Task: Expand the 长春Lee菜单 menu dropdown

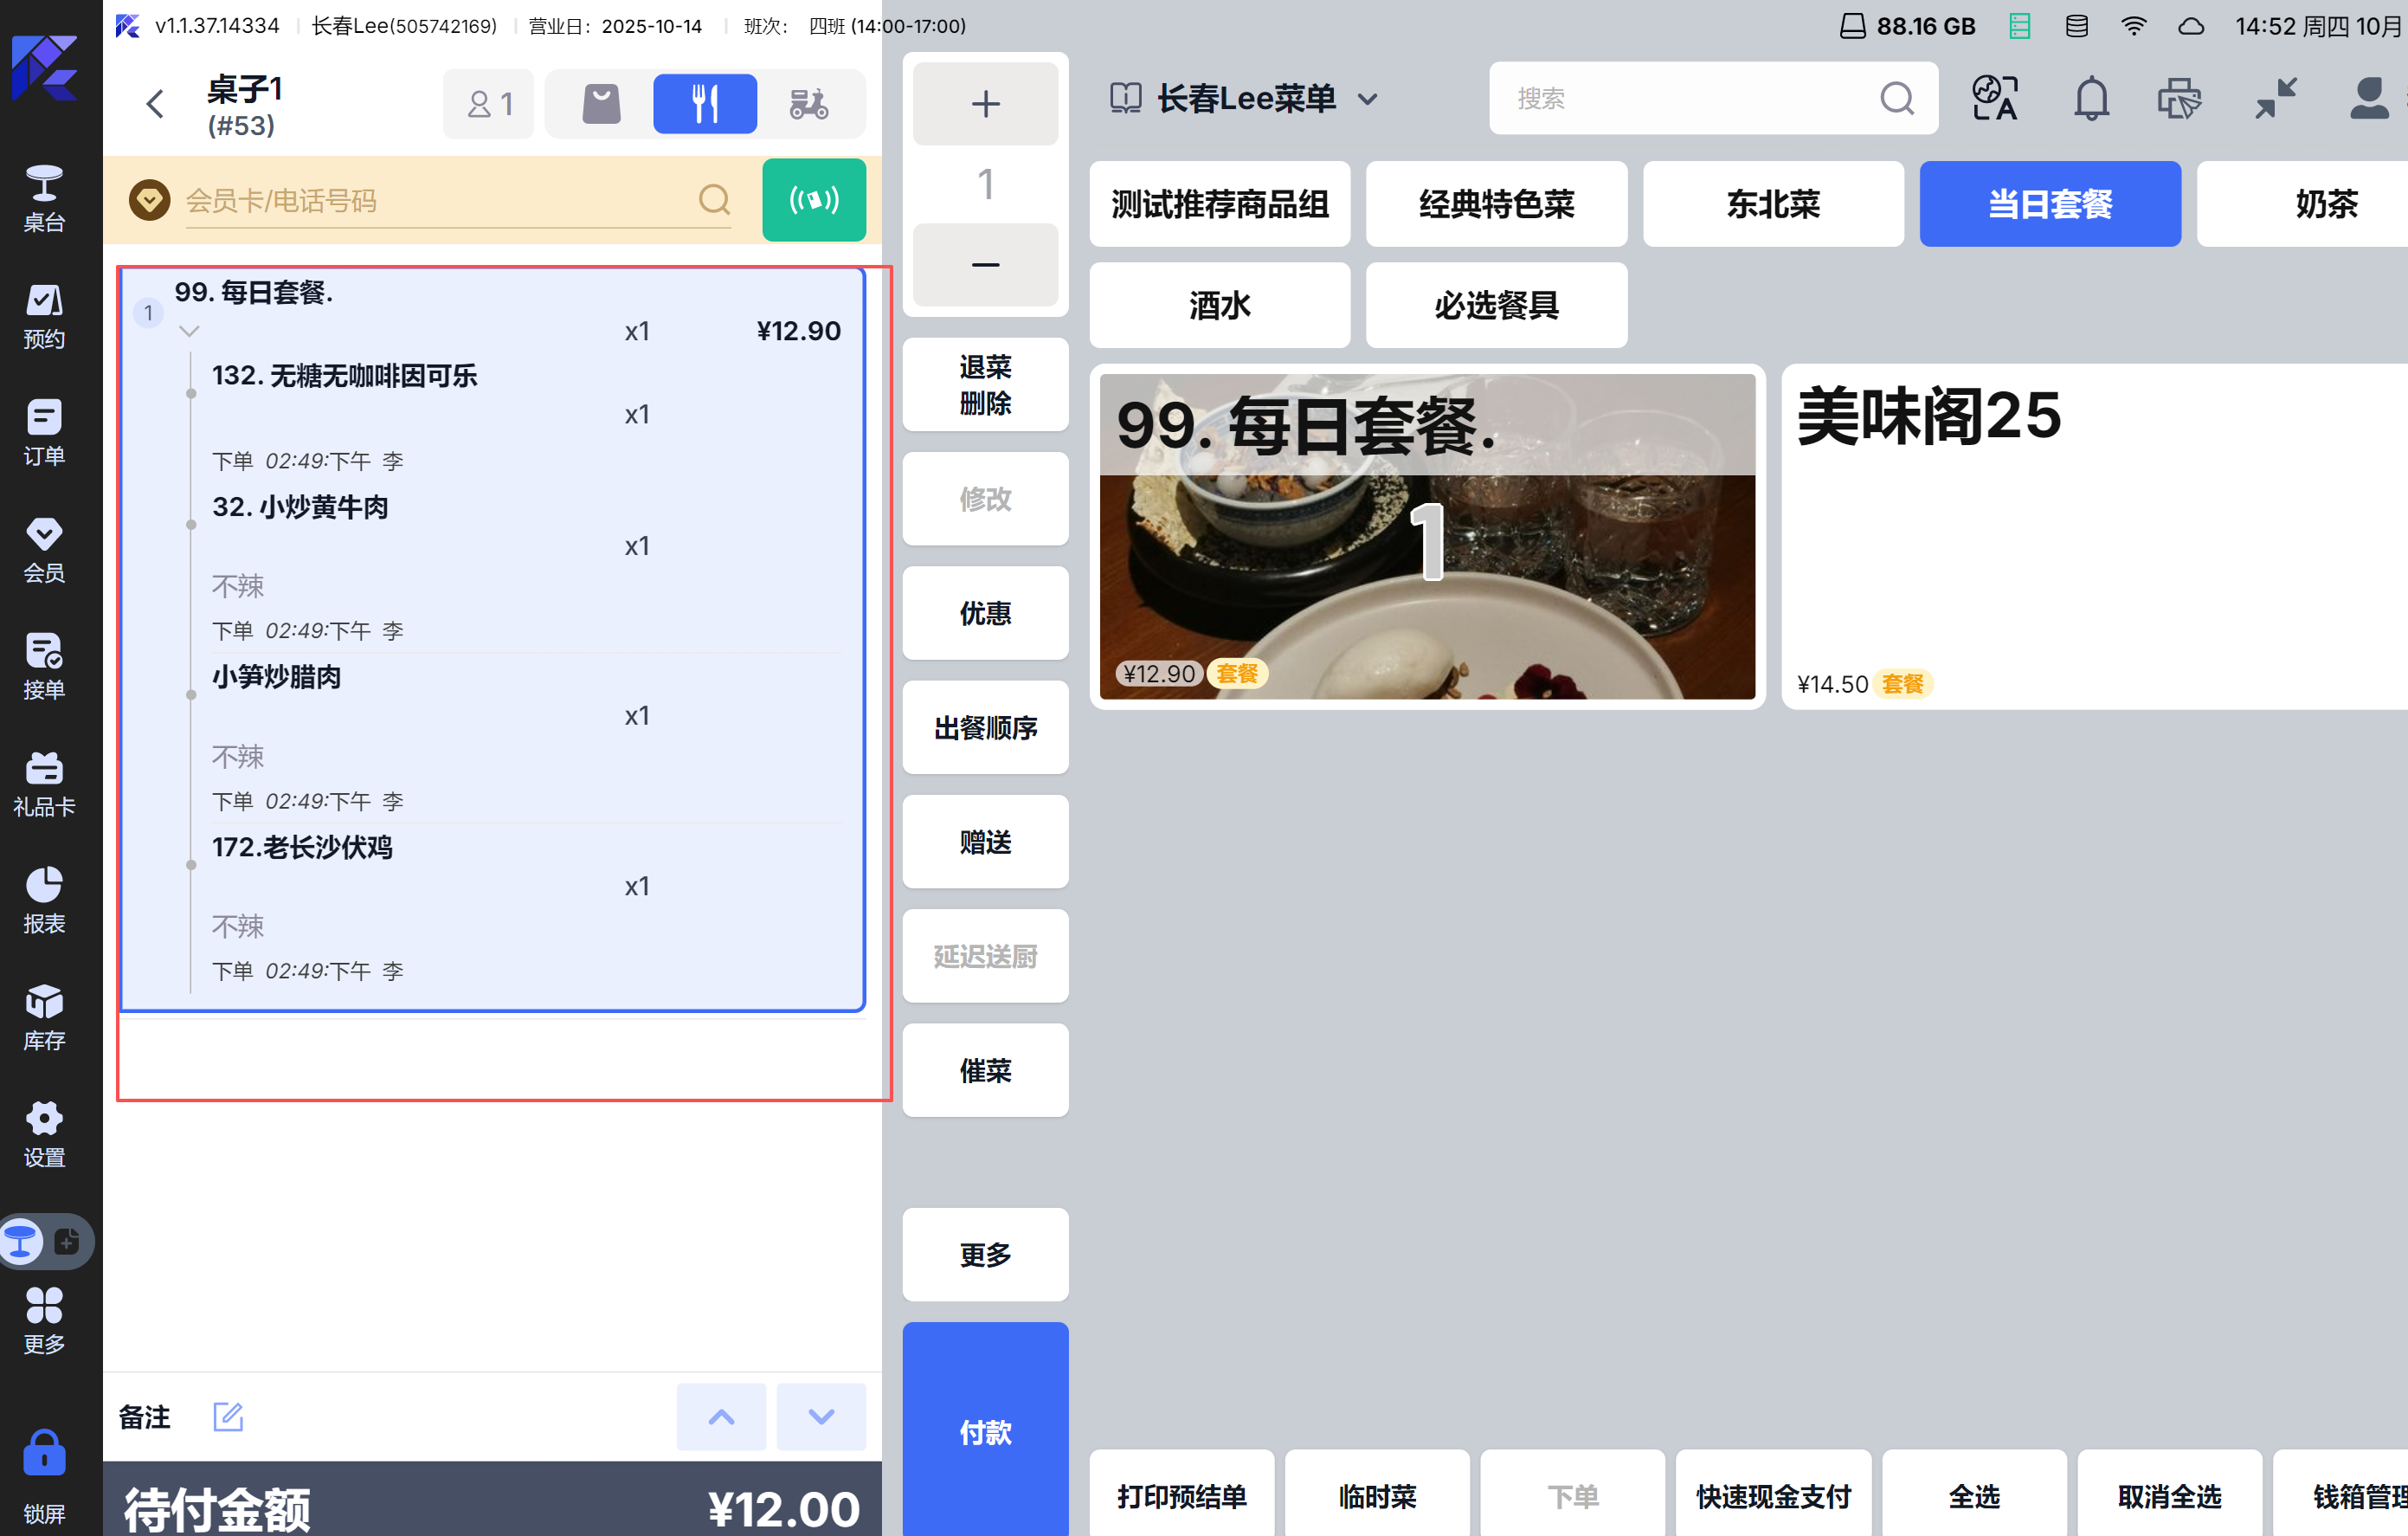Action: 1367,99
